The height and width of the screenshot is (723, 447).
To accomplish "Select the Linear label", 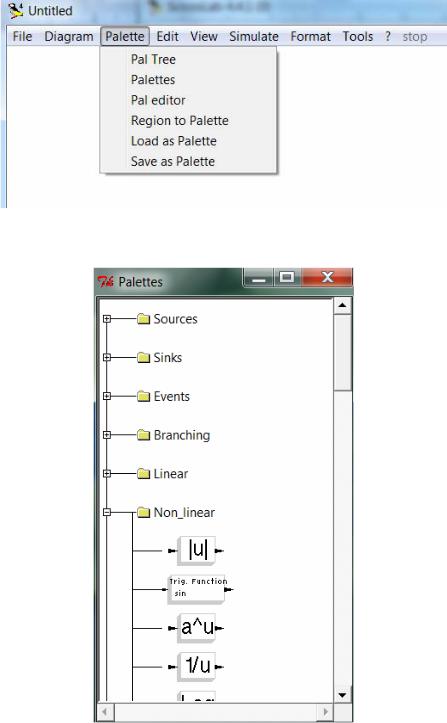I will [171, 474].
